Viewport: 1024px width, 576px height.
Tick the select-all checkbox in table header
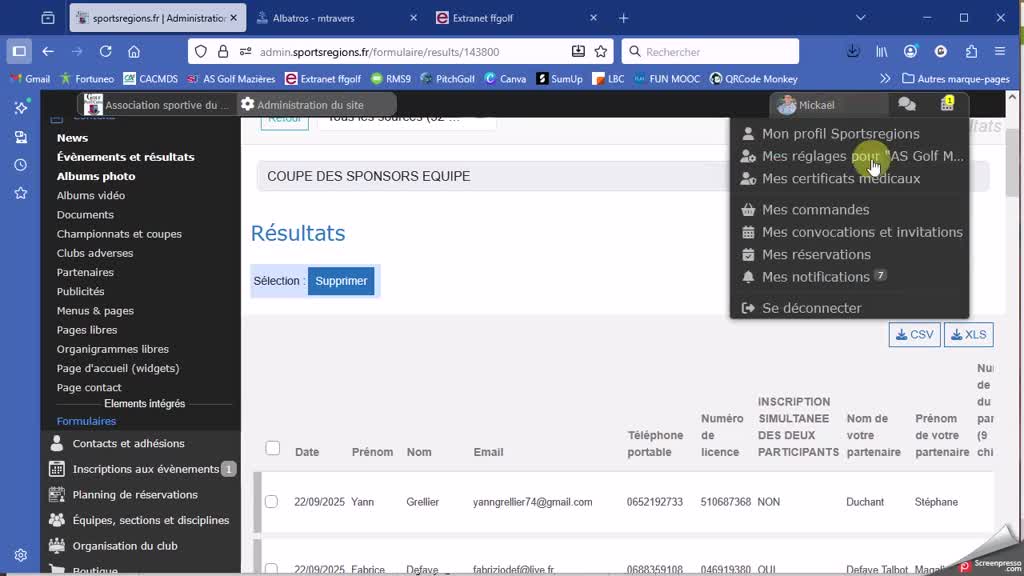pyautogui.click(x=272, y=448)
